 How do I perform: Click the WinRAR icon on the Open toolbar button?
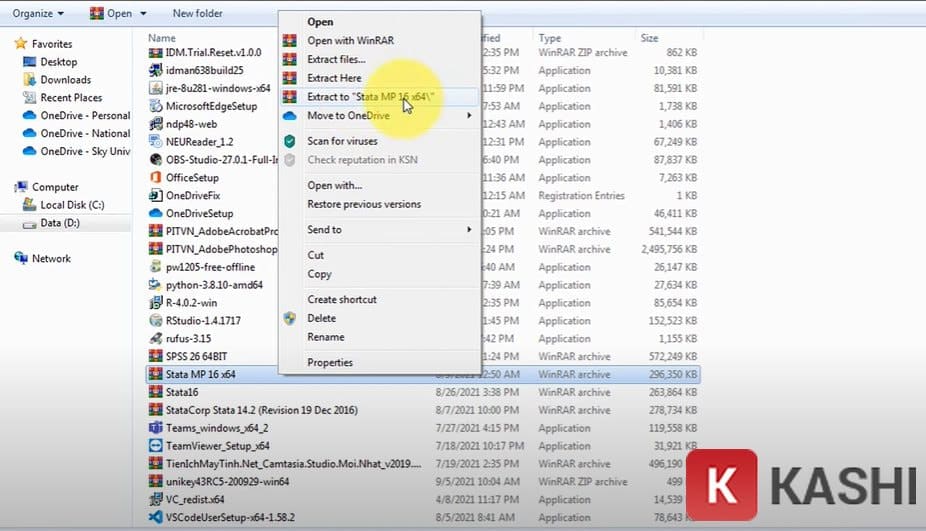(96, 13)
